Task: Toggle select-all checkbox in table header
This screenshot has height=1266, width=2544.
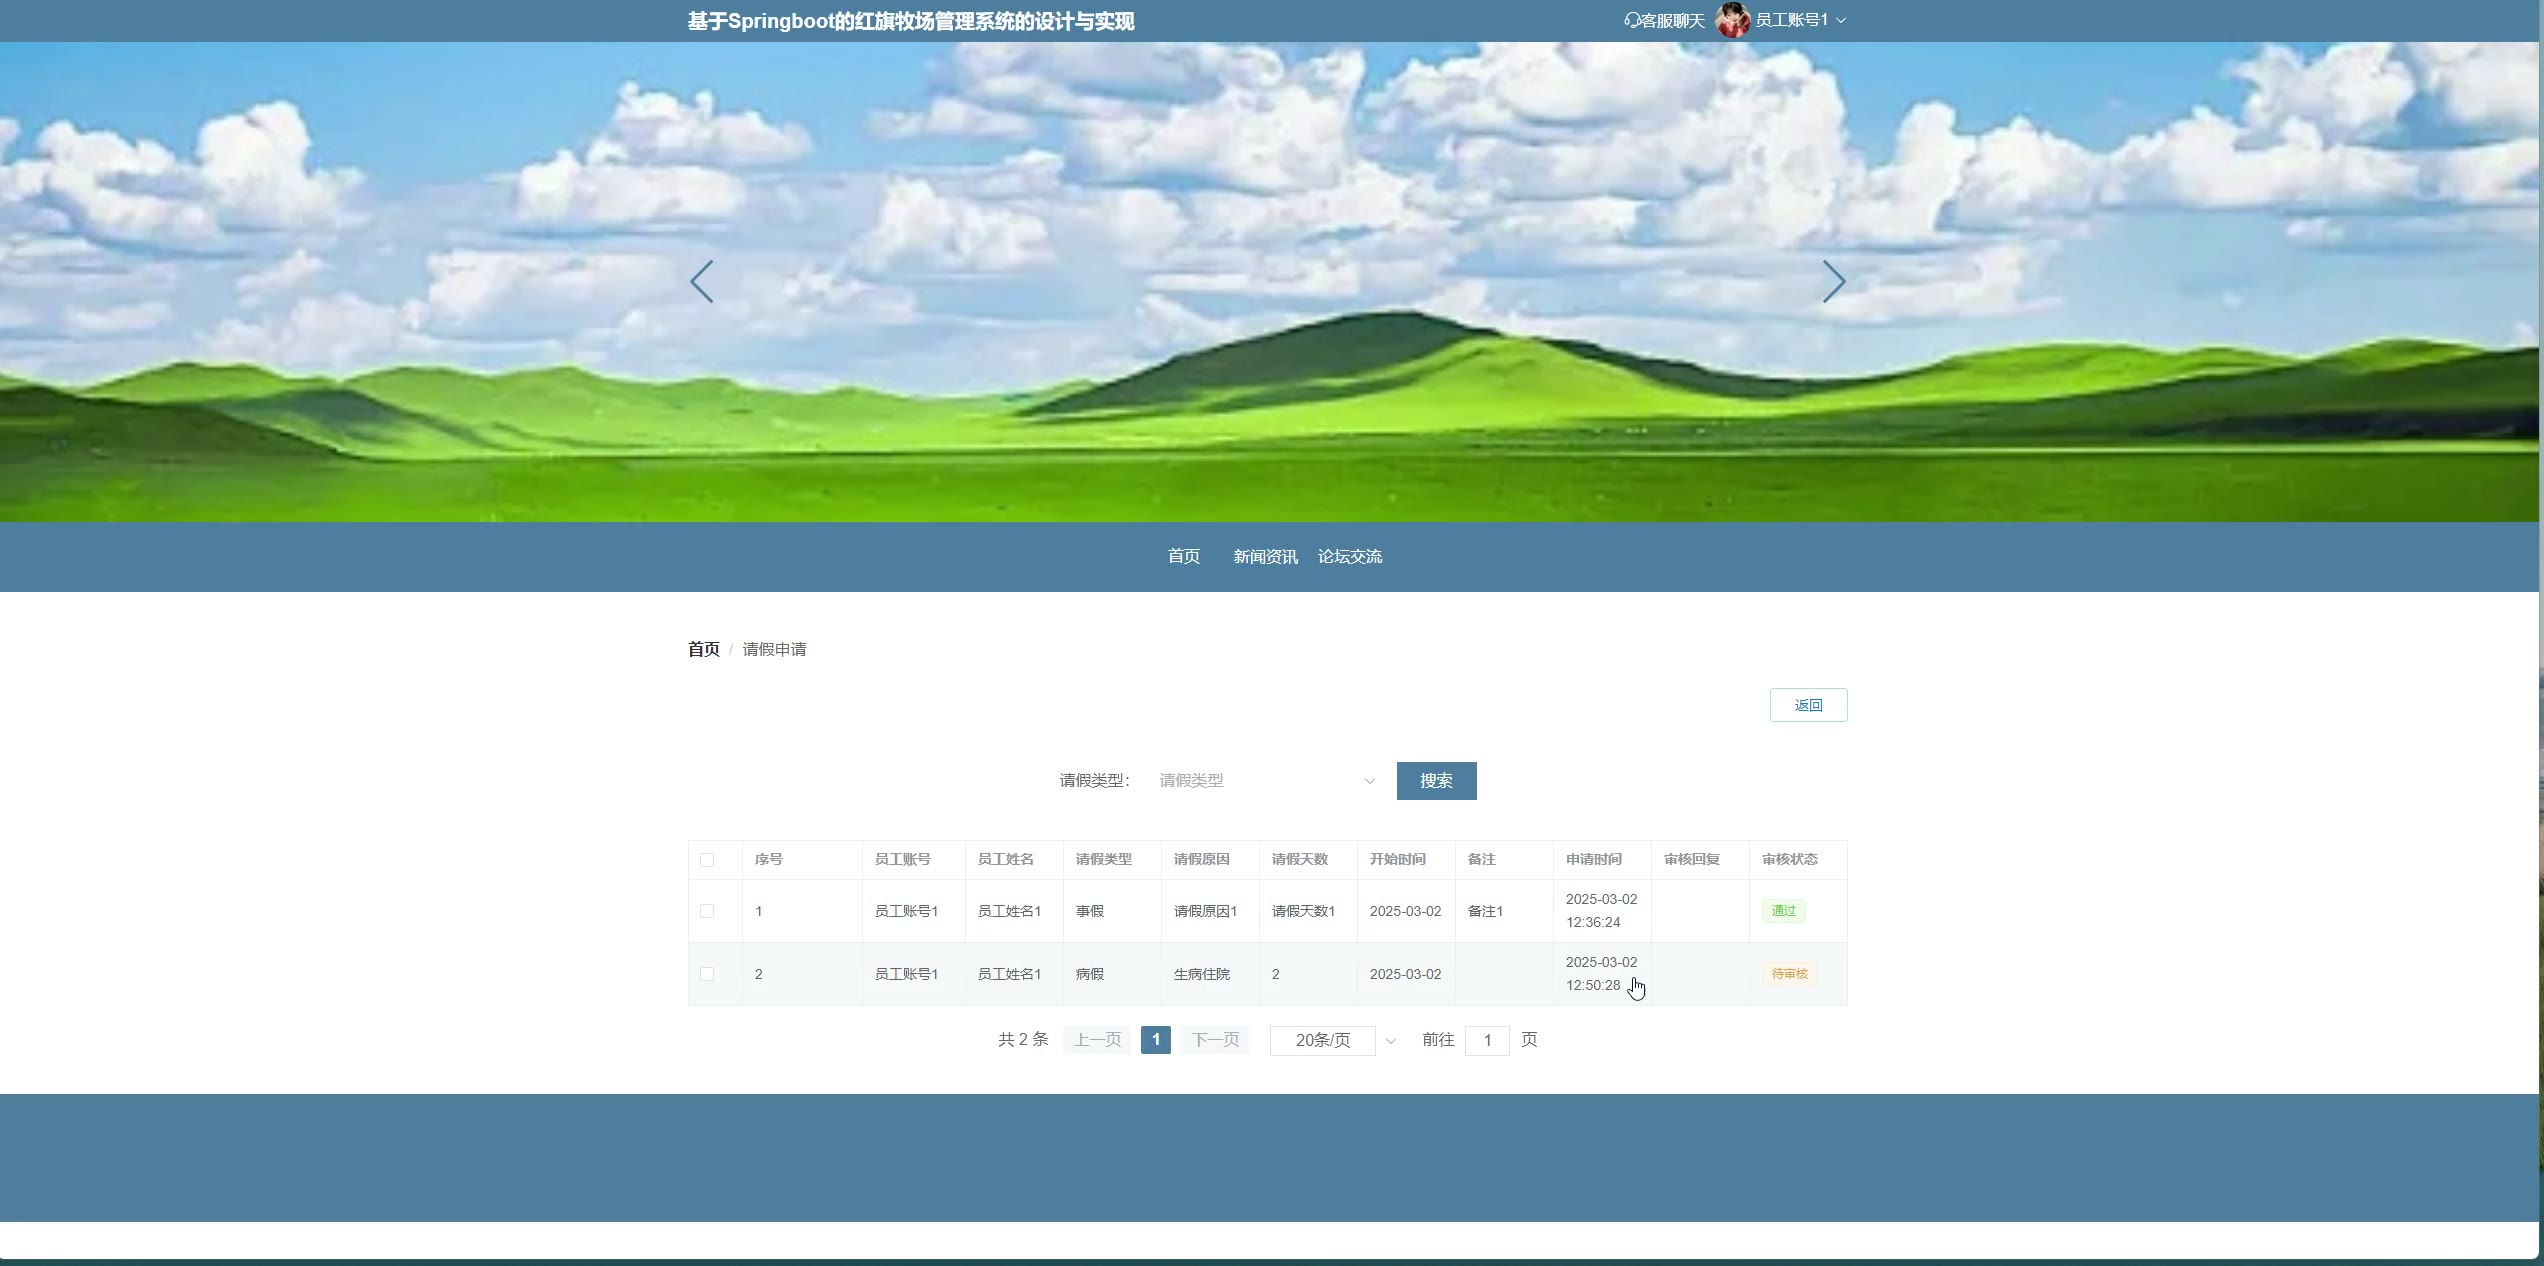Action: tap(707, 860)
